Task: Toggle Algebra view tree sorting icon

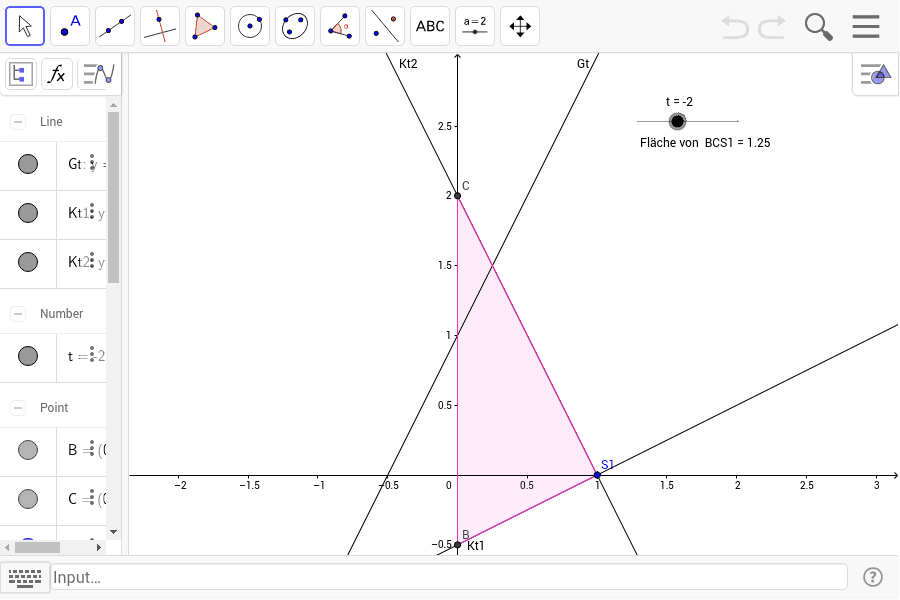Action: 21,74
